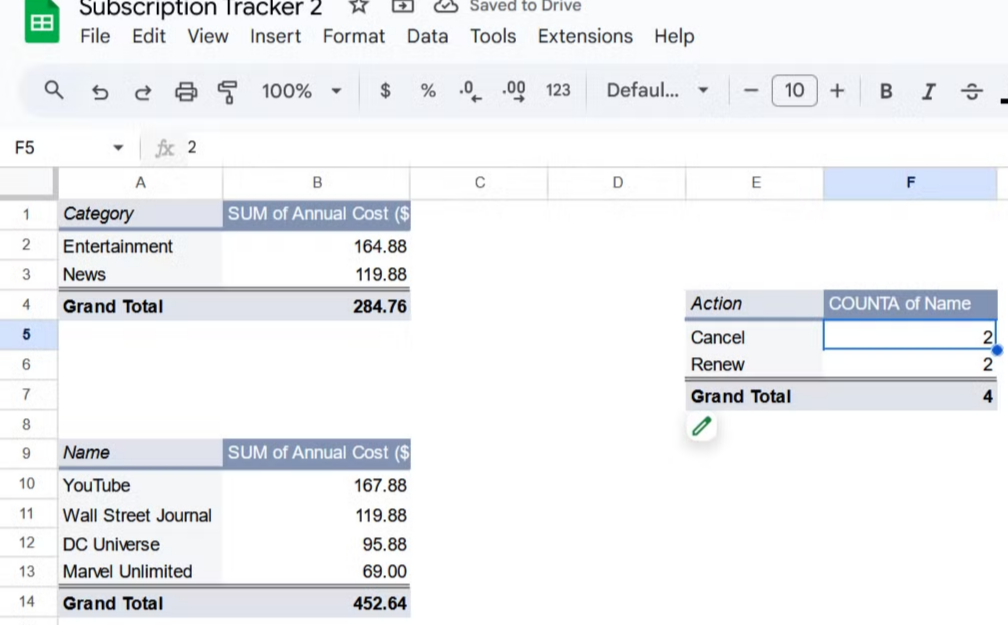Screen dimensions: 1008x625
Task: Click the move to folder icon
Action: point(402,6)
